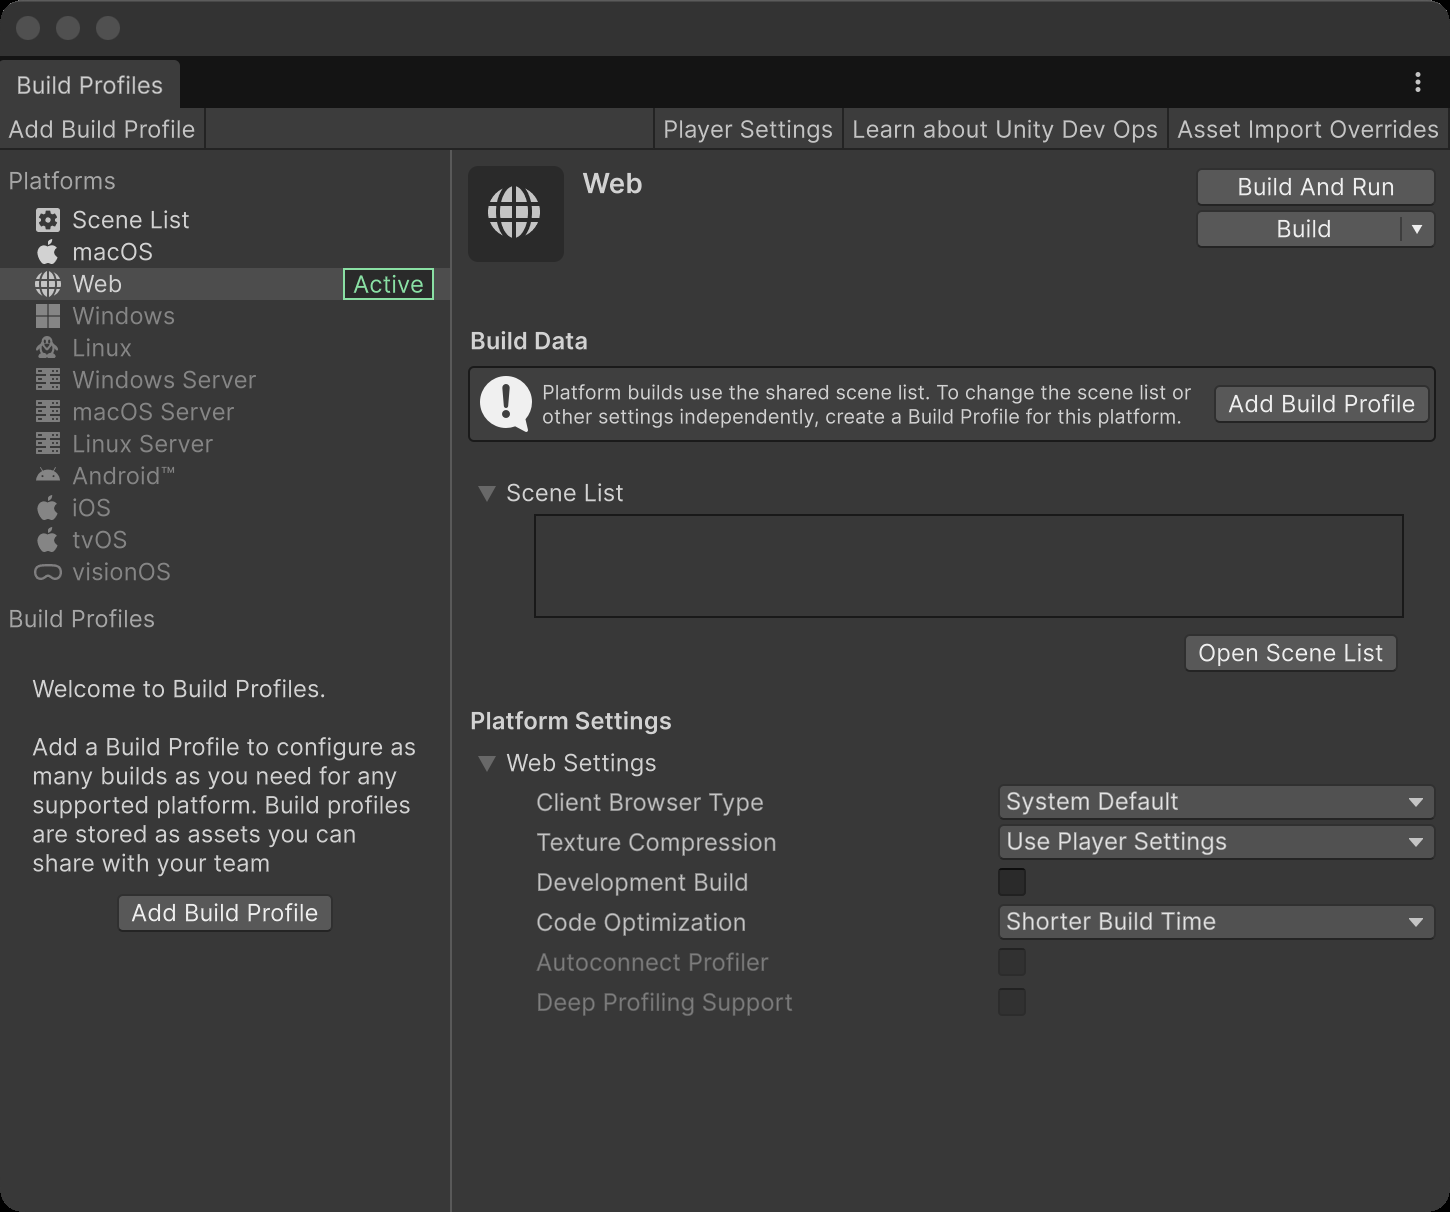Click the Android robot icon
Viewport: 1450px width, 1212px height.
click(x=47, y=476)
